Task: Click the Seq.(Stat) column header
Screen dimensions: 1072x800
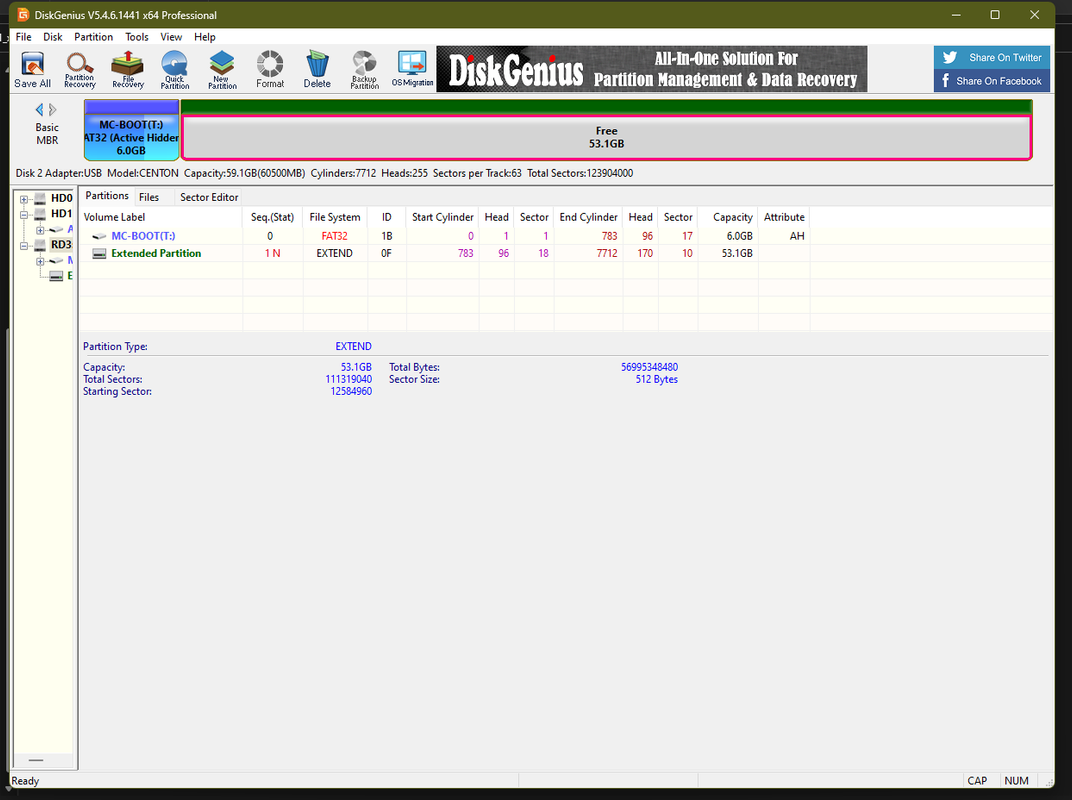Action: click(273, 217)
